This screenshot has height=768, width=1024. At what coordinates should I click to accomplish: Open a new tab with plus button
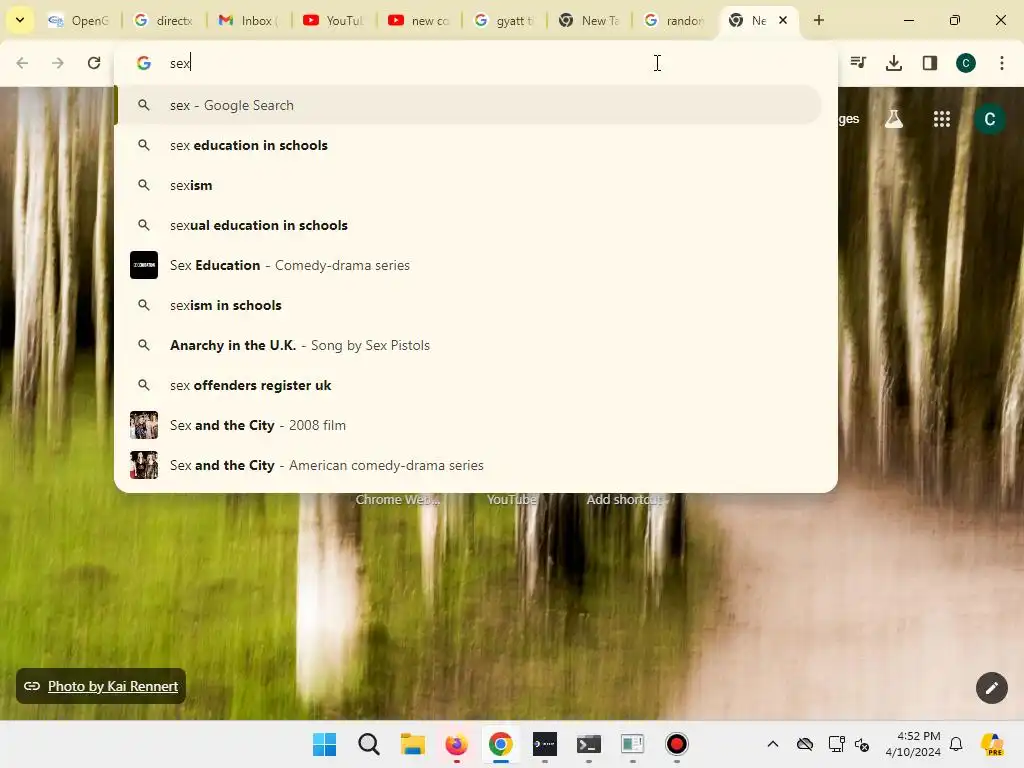819,20
